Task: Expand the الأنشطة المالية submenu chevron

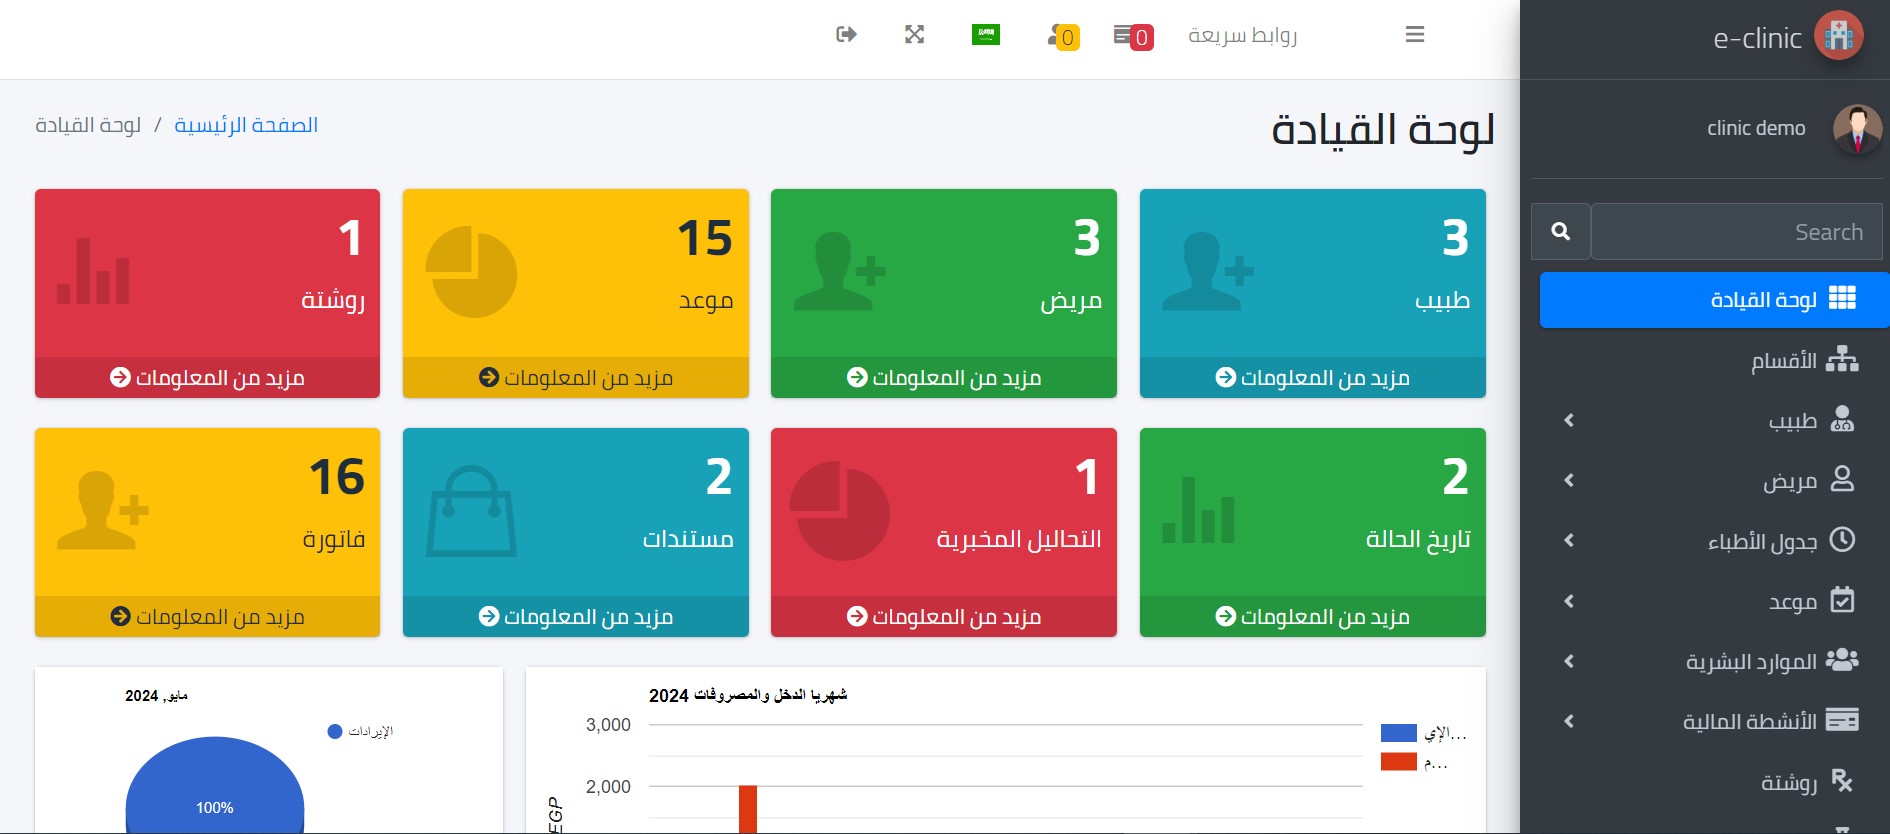Action: click(1569, 721)
